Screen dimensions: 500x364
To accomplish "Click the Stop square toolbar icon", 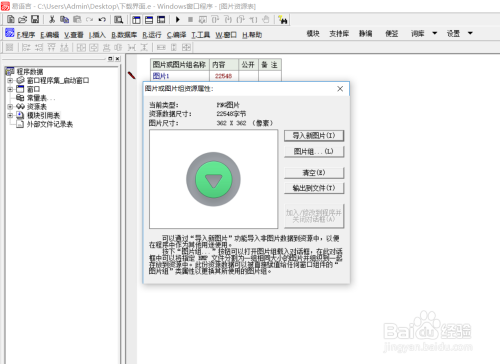I will (190, 20).
